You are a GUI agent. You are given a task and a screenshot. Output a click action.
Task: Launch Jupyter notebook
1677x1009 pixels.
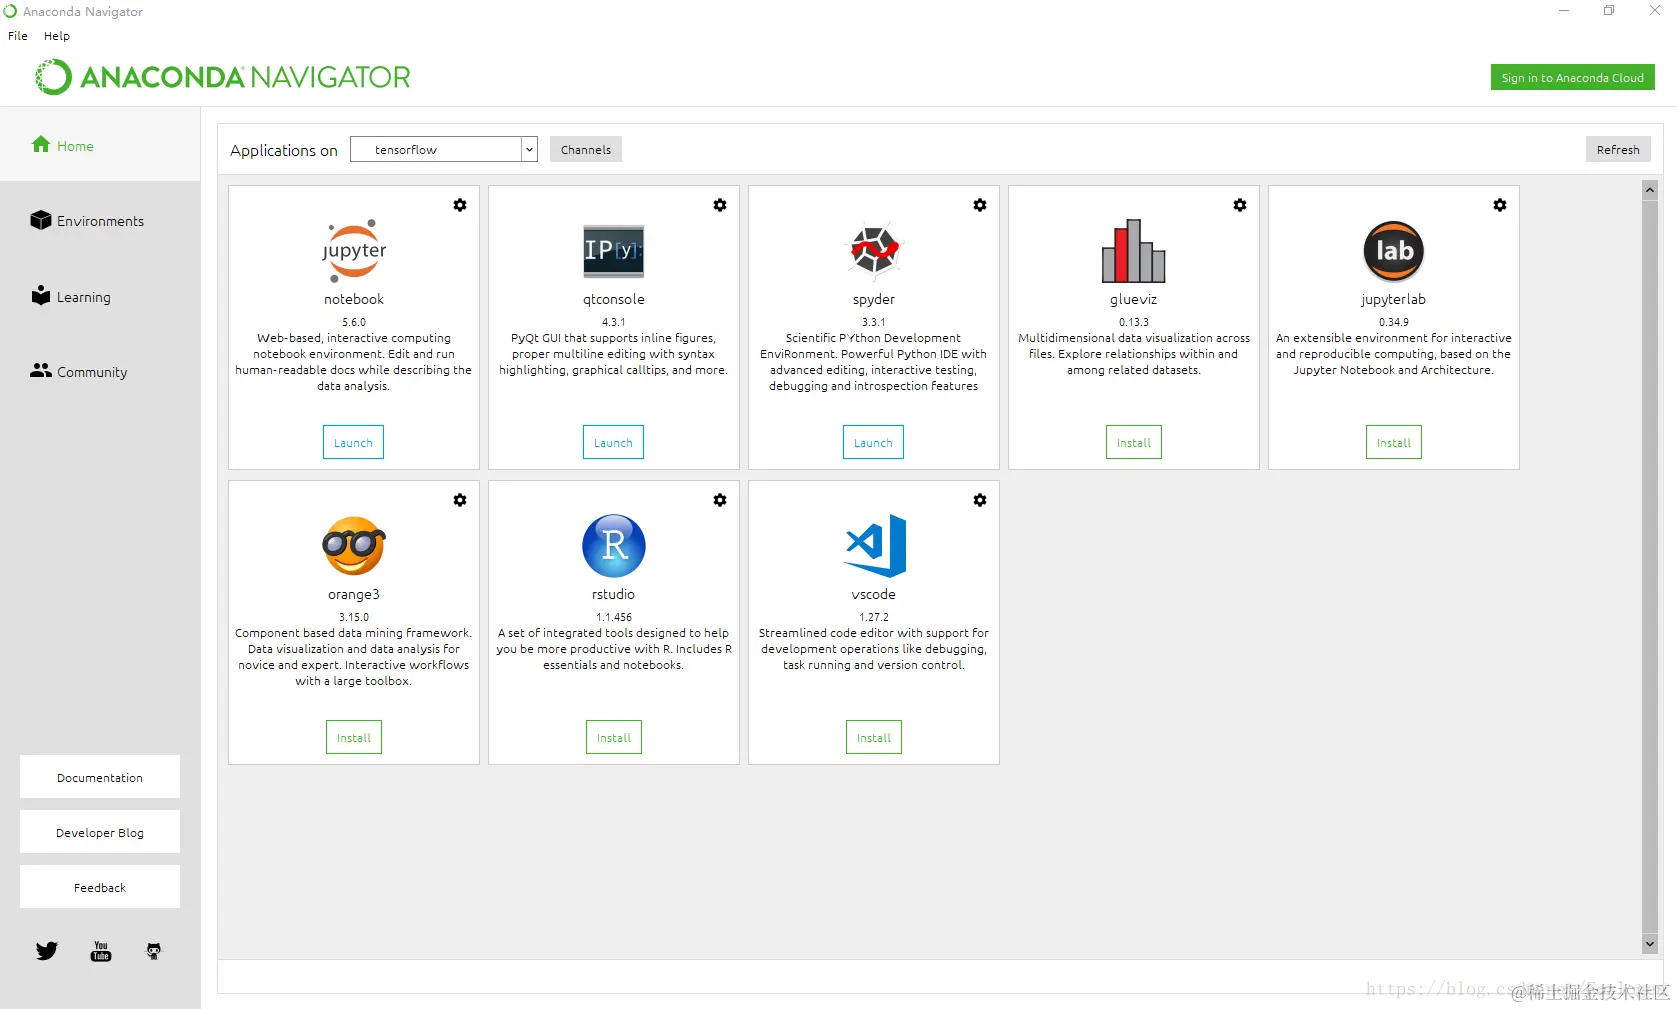[x=353, y=443]
